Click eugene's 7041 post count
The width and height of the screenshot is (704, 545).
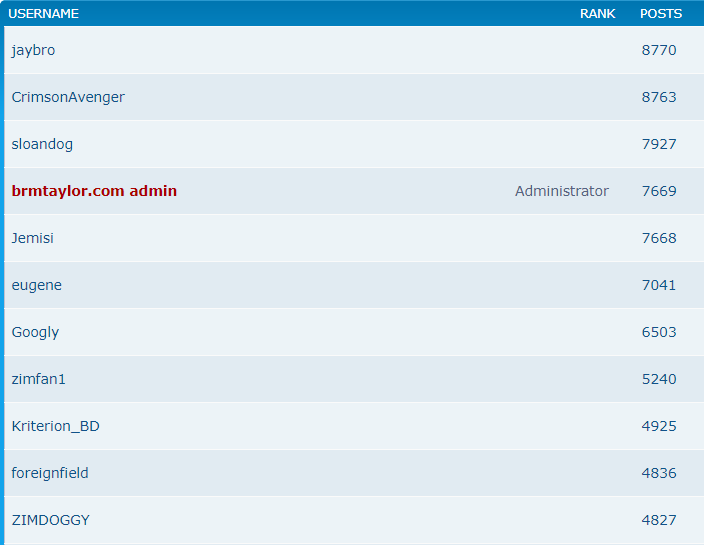pos(659,285)
